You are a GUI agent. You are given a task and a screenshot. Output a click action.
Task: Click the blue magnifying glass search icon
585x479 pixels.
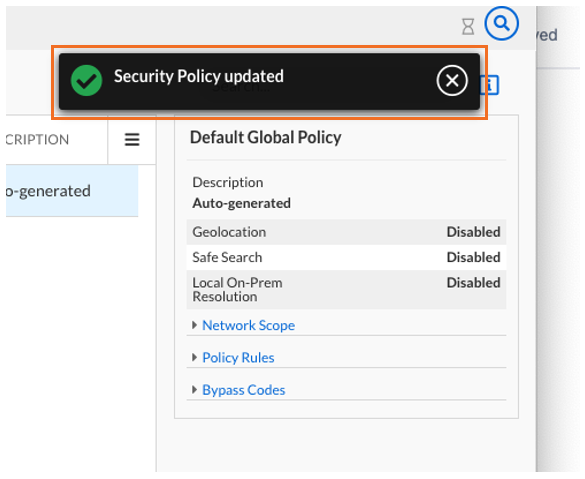[501, 24]
